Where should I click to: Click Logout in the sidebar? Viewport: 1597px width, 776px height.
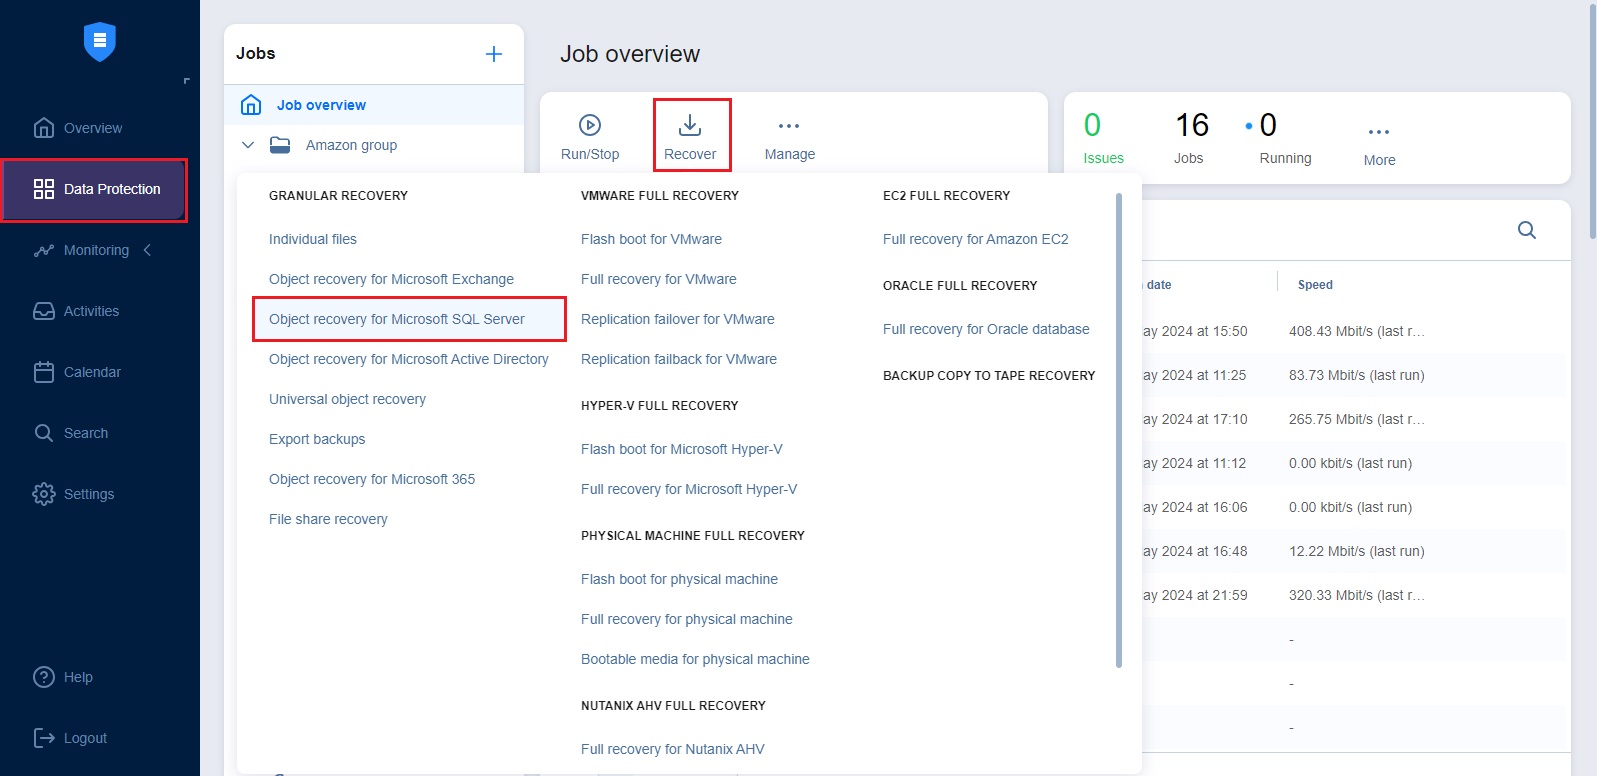pyautogui.click(x=85, y=738)
